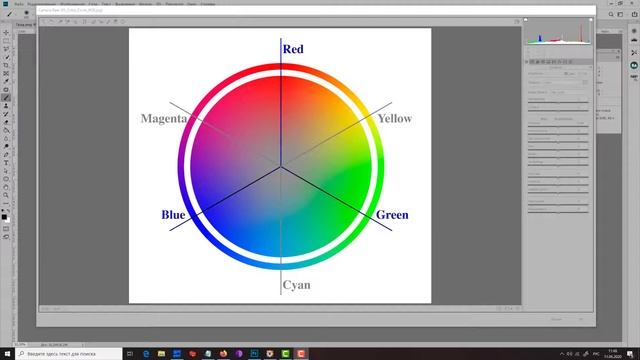The width and height of the screenshot is (640, 360).
Task: Click the Camera Raw White Balance tool
Action: (x=60, y=22)
